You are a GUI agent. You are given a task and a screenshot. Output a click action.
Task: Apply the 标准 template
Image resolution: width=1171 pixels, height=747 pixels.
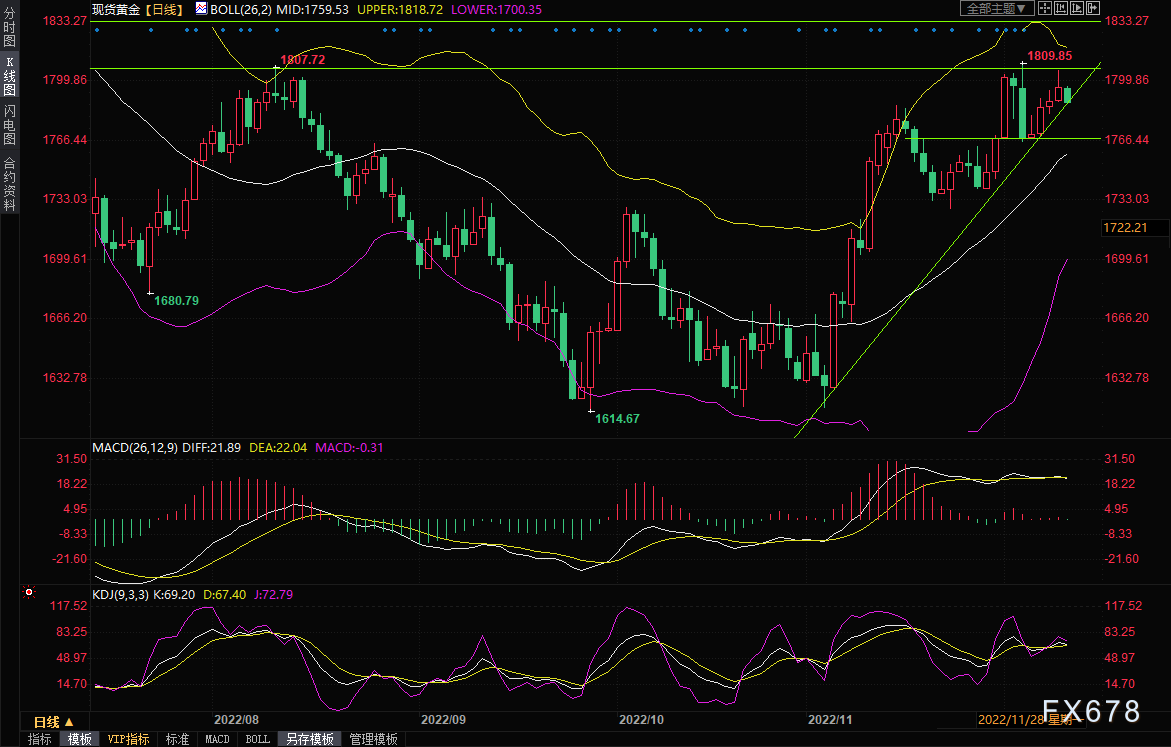point(177,739)
